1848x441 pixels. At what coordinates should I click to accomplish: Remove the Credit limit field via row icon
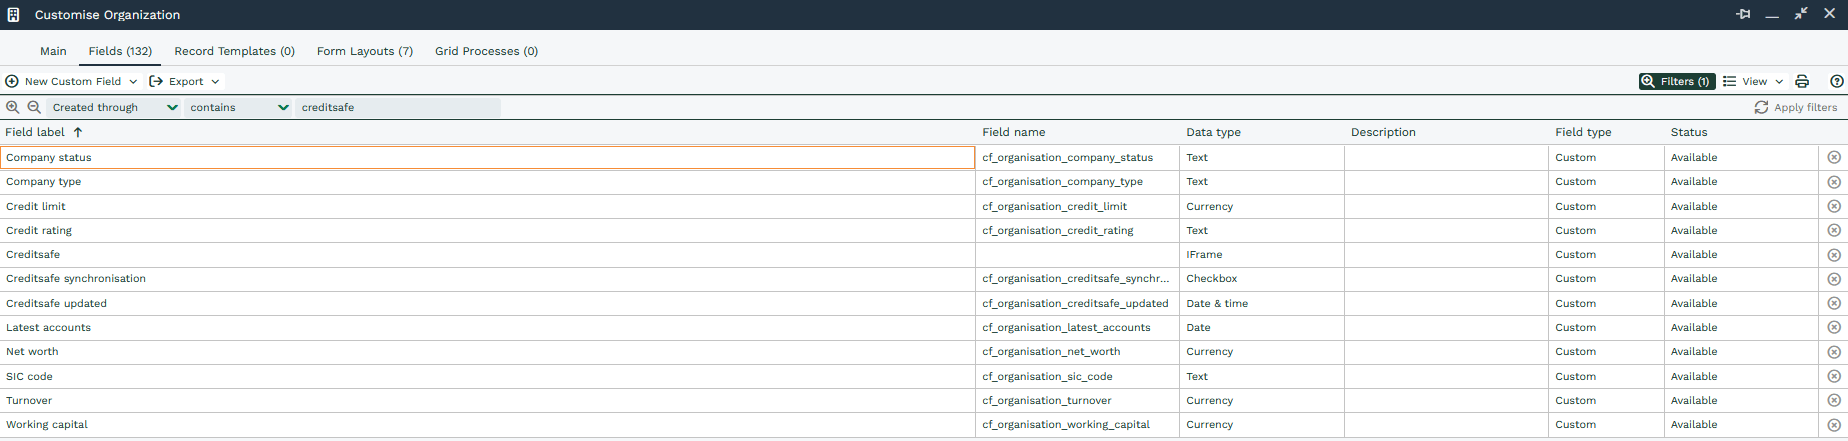click(x=1833, y=207)
